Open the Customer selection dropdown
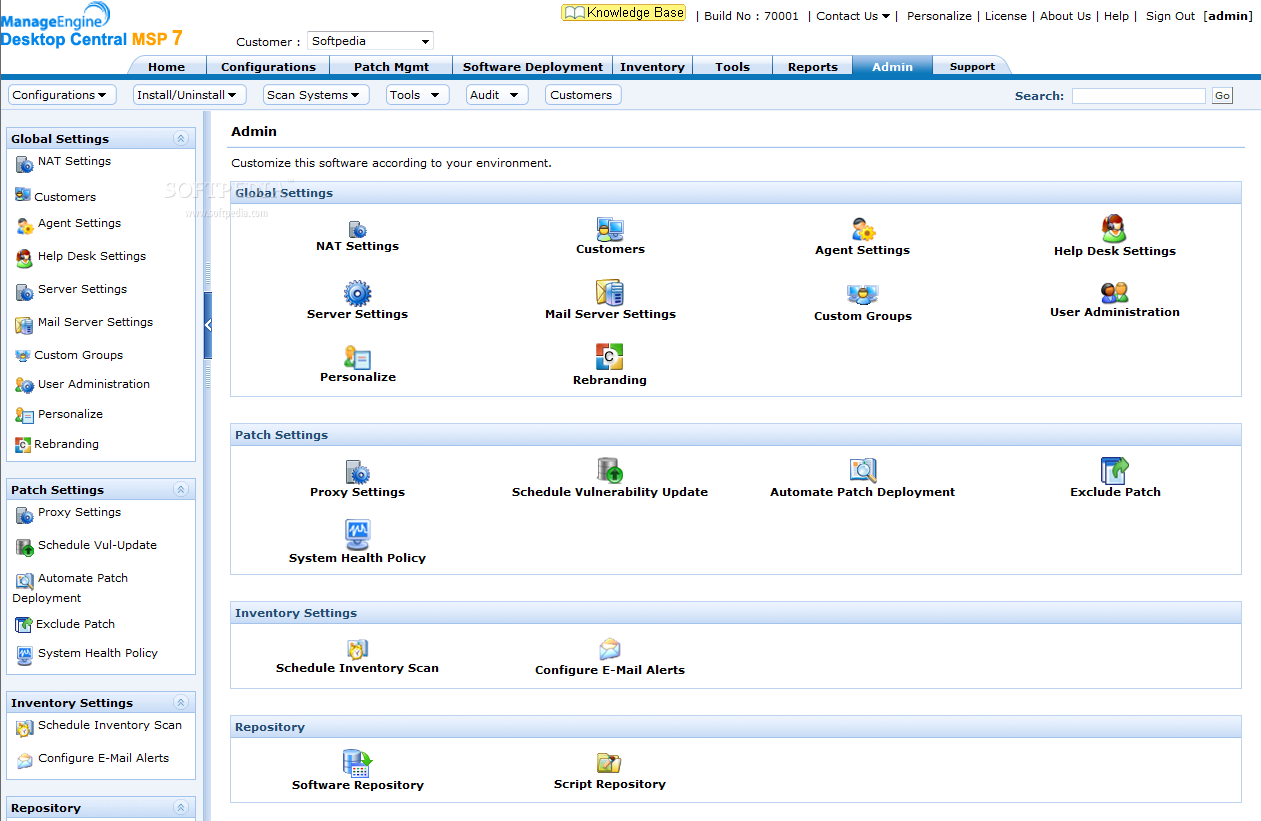Screen dimensions: 1261x821 point(370,41)
